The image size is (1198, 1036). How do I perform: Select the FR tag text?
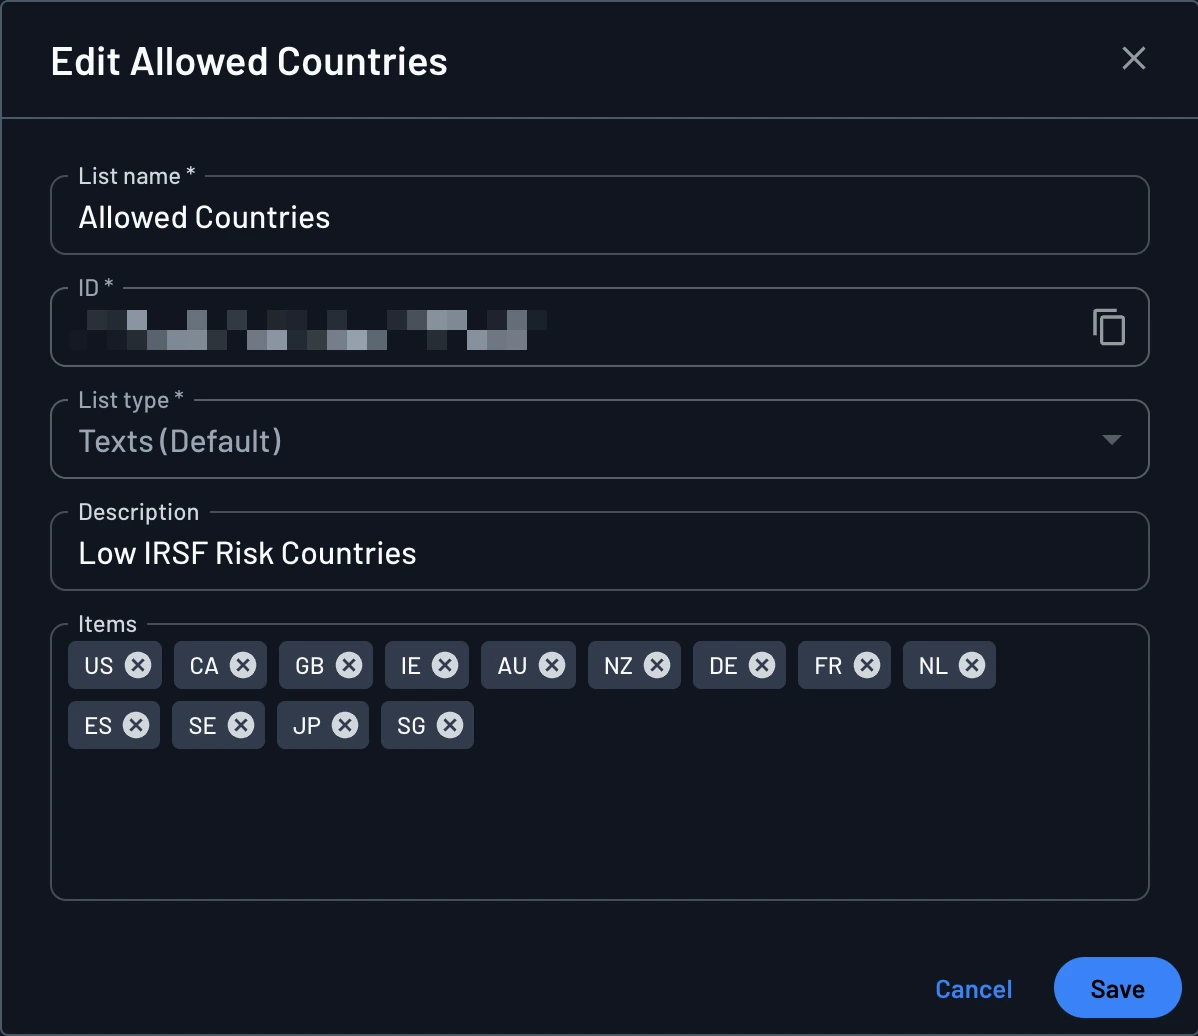point(828,665)
